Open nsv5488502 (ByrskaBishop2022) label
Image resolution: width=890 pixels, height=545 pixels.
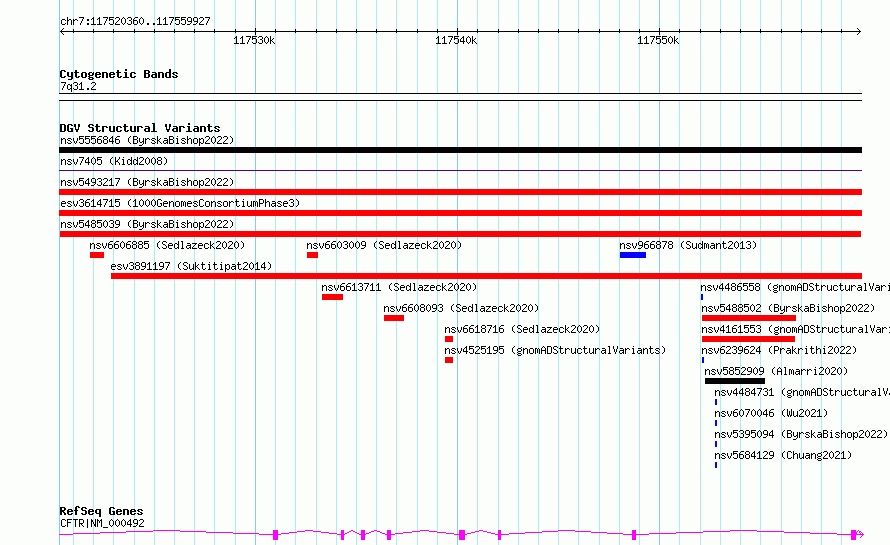pyautogui.click(x=788, y=308)
